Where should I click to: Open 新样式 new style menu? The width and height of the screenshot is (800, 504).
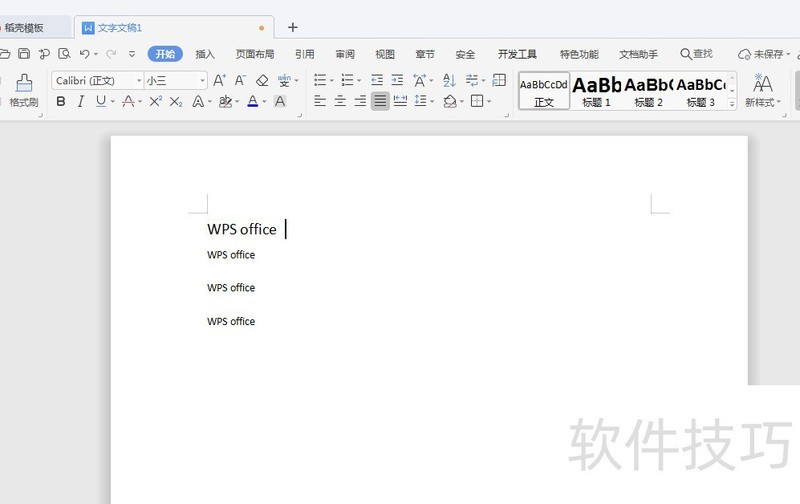pyautogui.click(x=762, y=90)
